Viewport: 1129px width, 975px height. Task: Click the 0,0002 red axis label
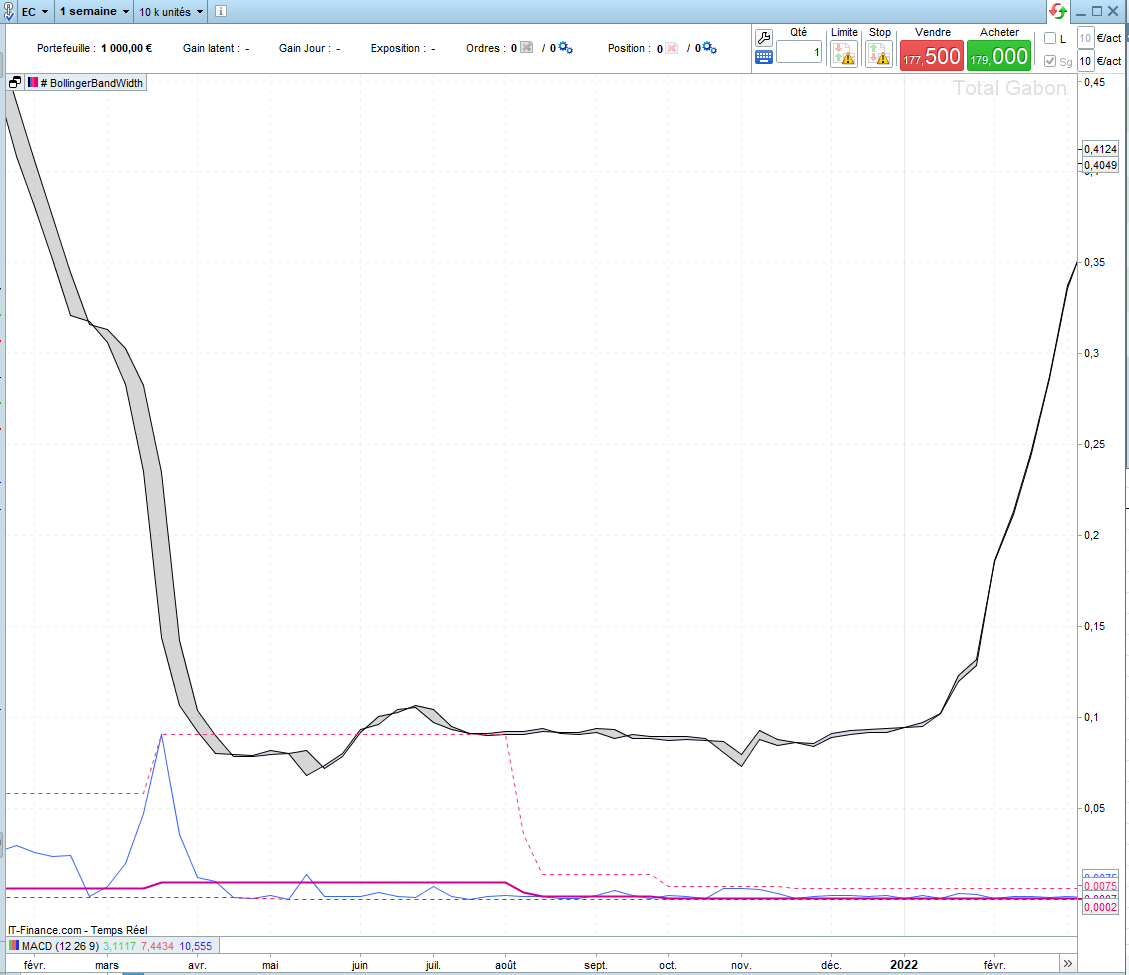(x=1100, y=907)
